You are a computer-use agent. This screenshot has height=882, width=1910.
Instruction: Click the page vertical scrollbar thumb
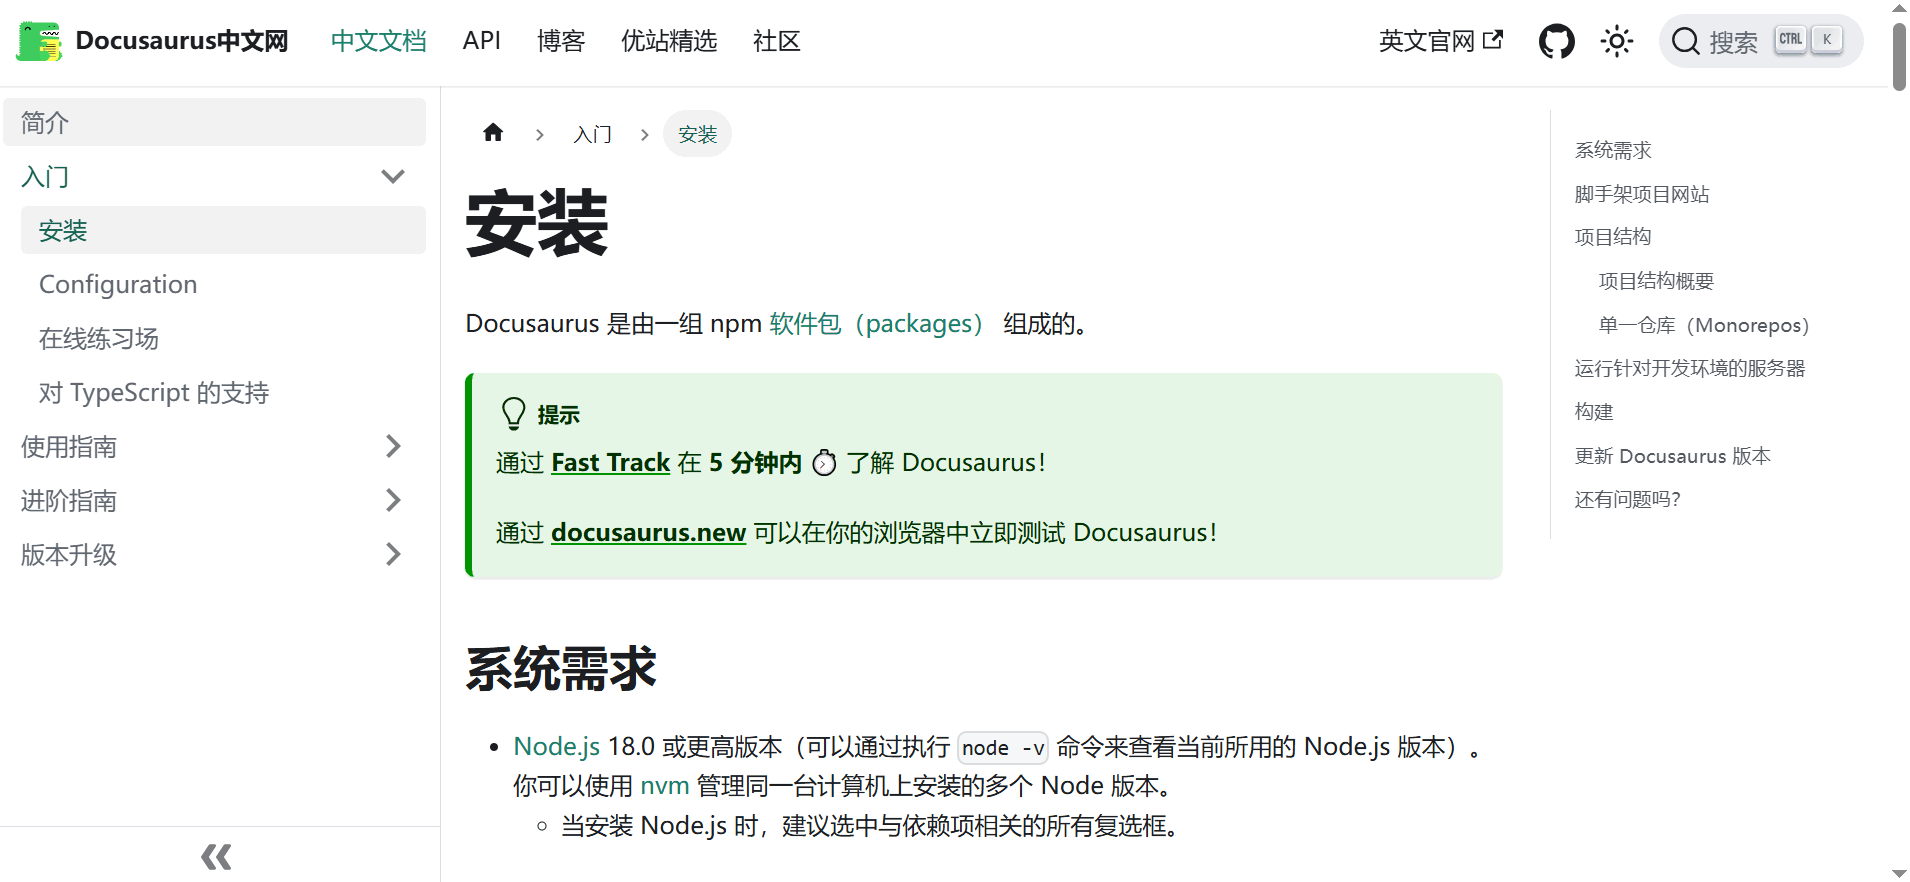tap(1899, 56)
